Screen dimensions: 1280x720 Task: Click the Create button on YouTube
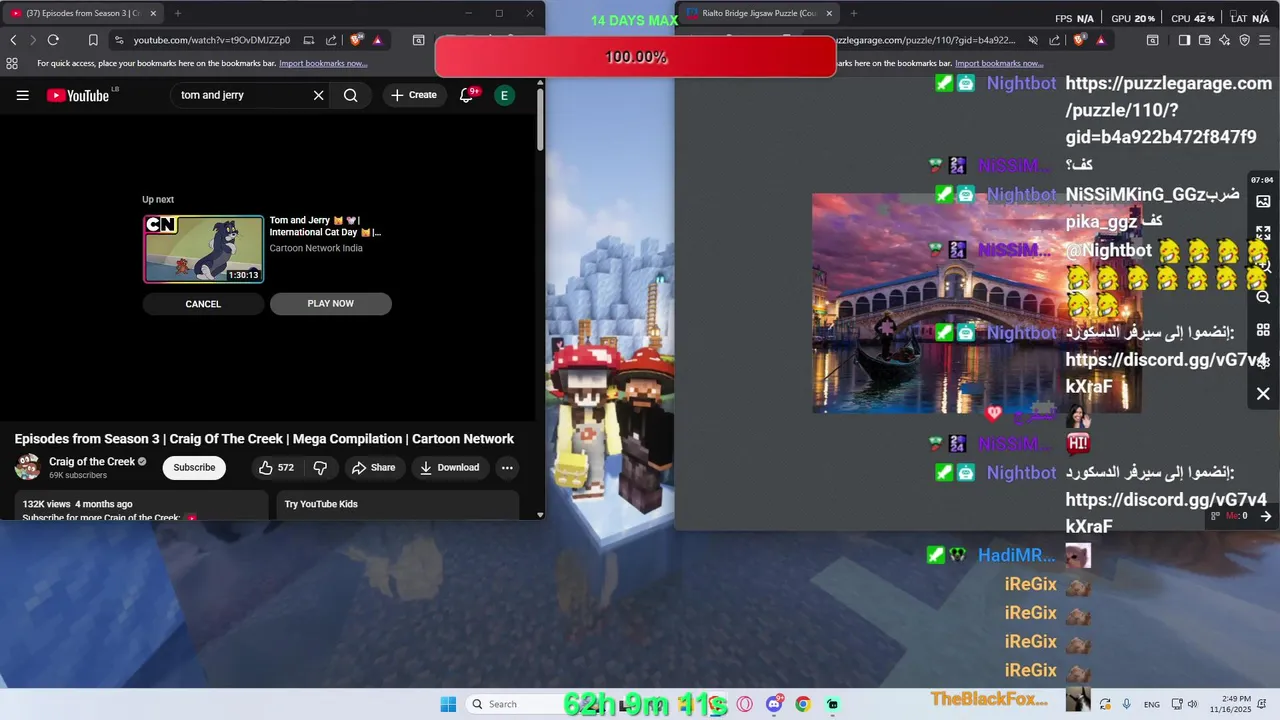click(414, 95)
